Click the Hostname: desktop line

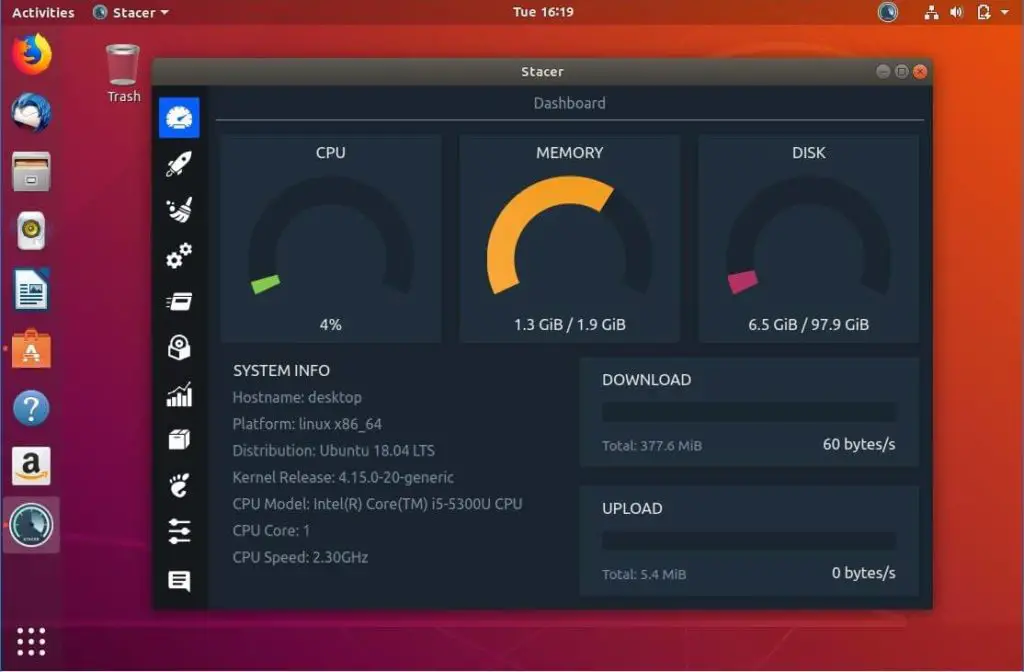pyautogui.click(x=297, y=397)
